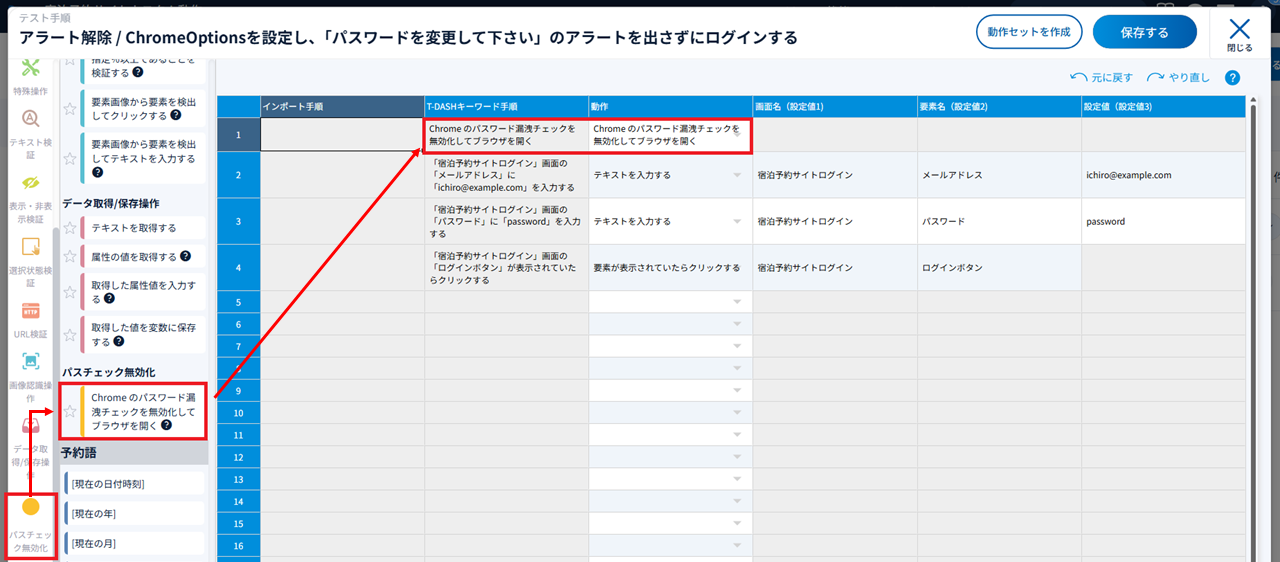Toggle favorite star for テキストを取得する
The image size is (1280, 562).
(x=70, y=228)
